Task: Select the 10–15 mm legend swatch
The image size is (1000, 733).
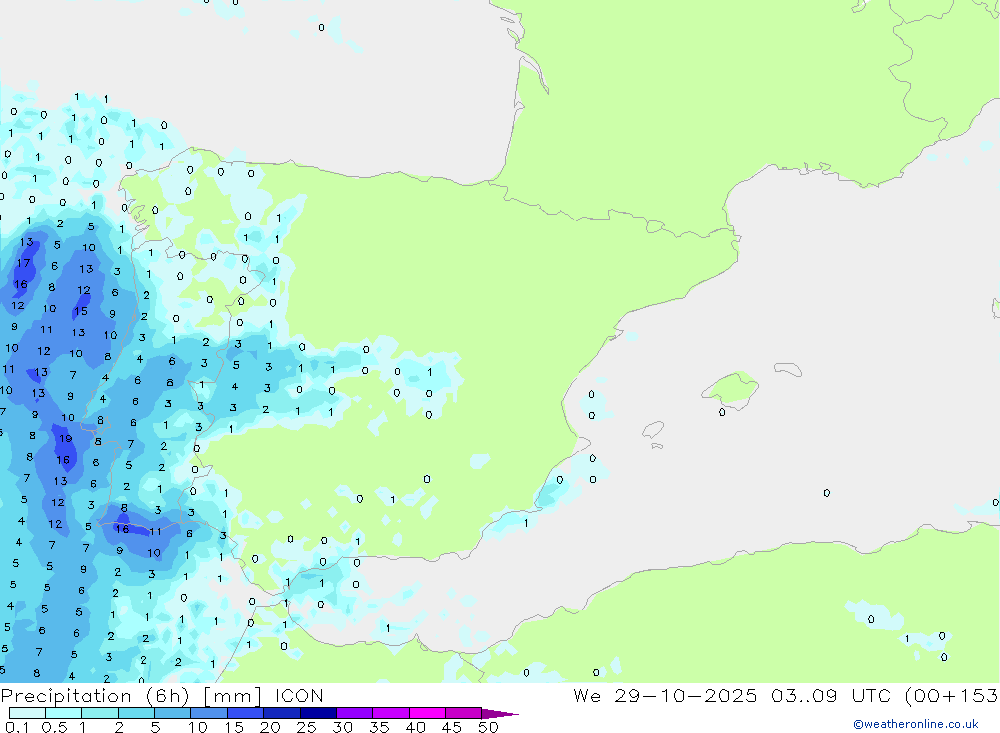Action: [x=209, y=713]
